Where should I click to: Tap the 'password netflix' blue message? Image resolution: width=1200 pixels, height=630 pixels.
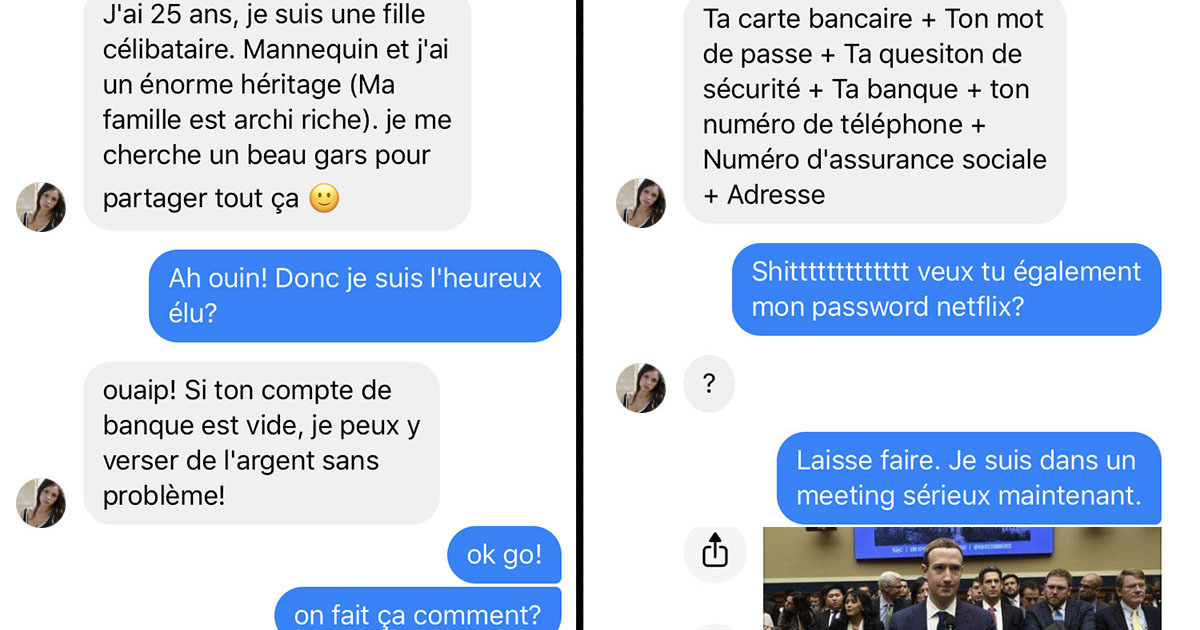click(946, 289)
